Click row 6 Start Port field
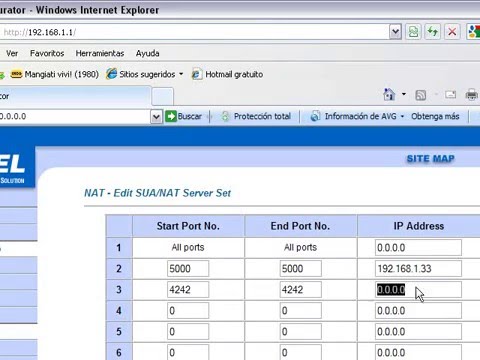480x360 pixels. tap(188, 352)
